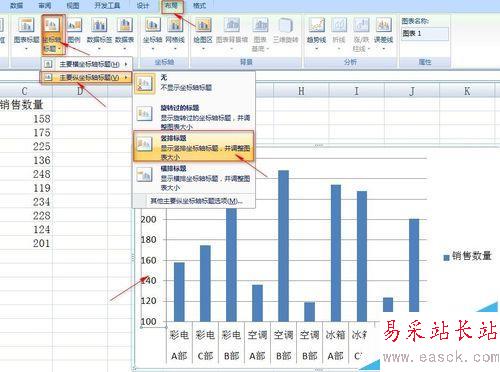Screen dimensions: 500x372
Task: Choose 旋转过的标题 (rotated title) option
Action: click(x=194, y=116)
